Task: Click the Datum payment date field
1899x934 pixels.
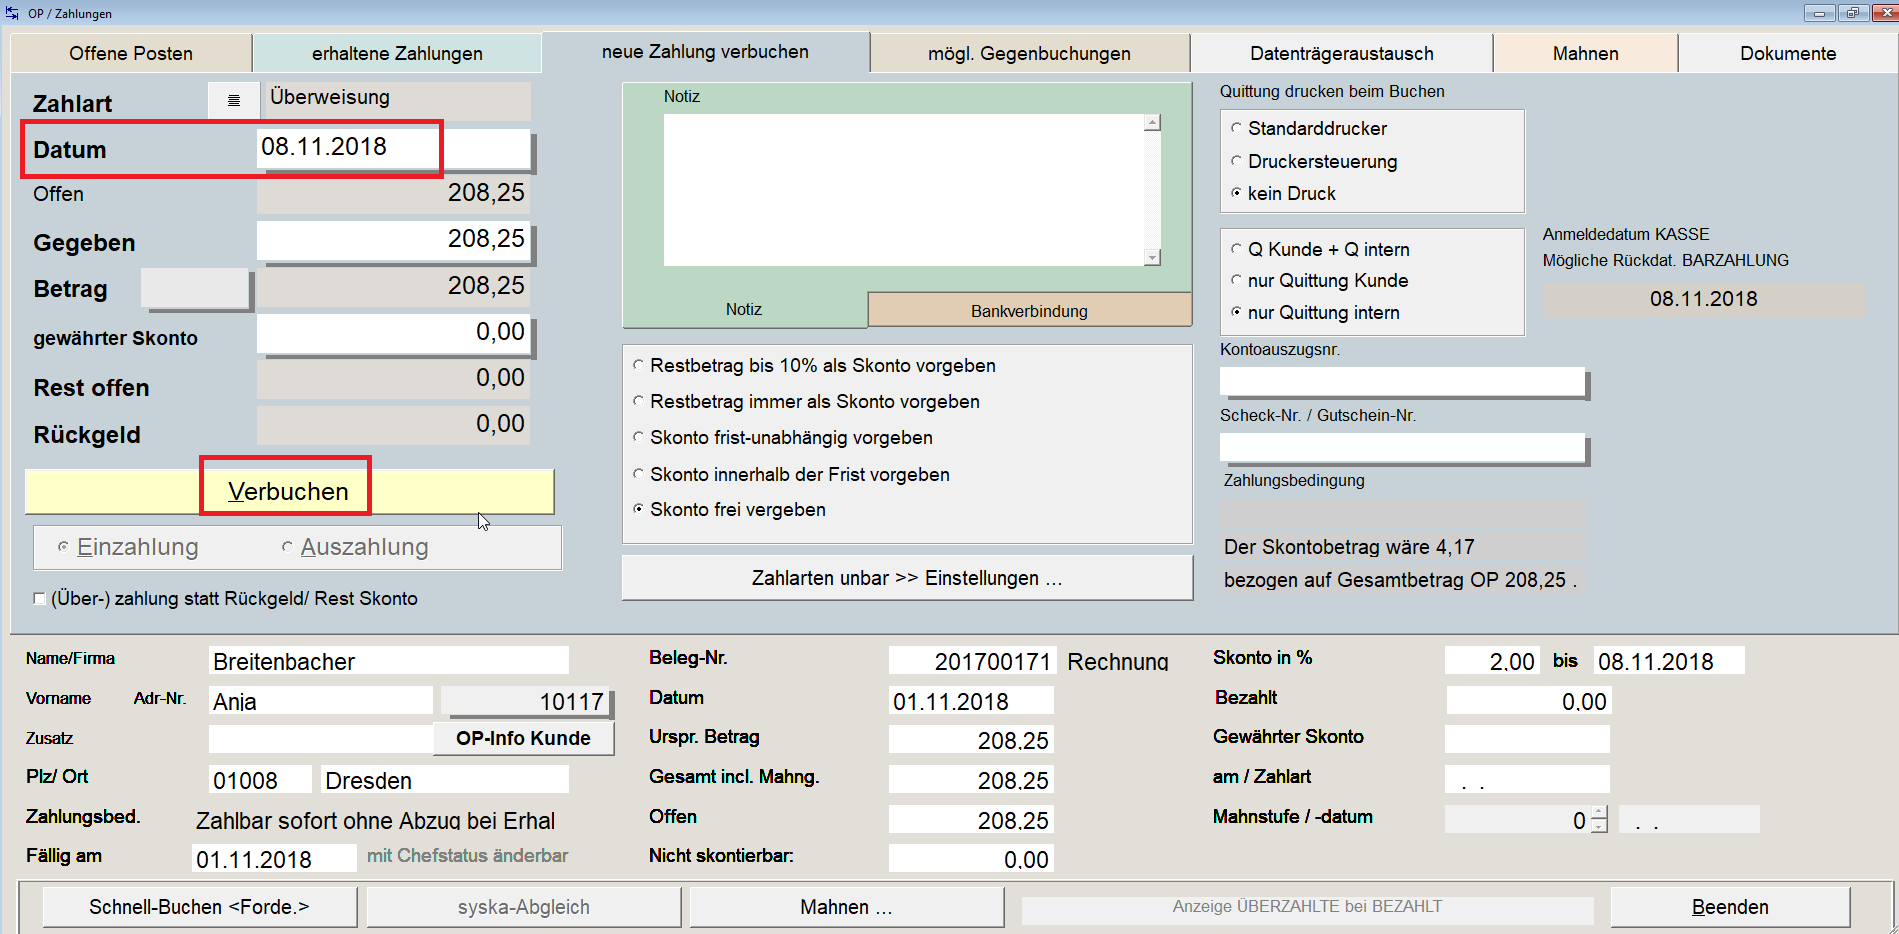Action: 393,147
